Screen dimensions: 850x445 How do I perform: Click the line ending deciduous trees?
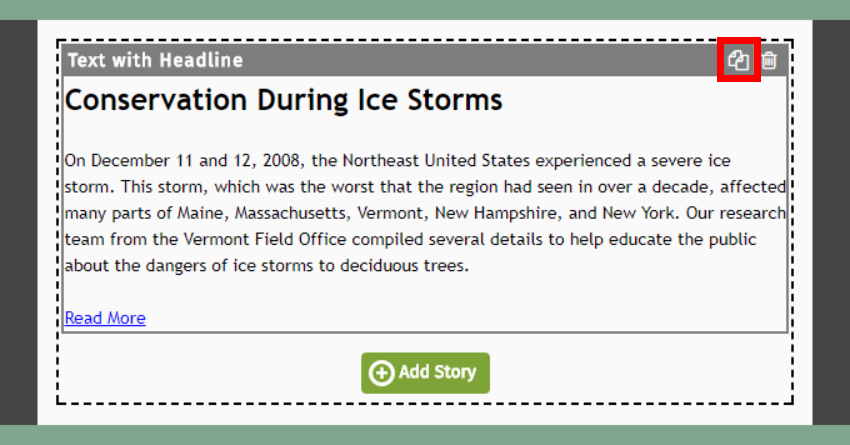(x=267, y=266)
